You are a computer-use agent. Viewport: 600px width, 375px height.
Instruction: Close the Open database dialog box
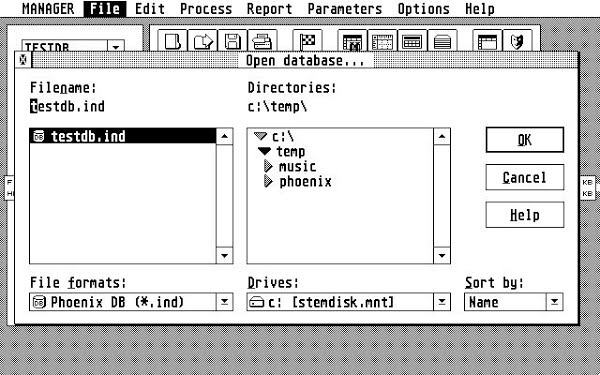coord(23,60)
